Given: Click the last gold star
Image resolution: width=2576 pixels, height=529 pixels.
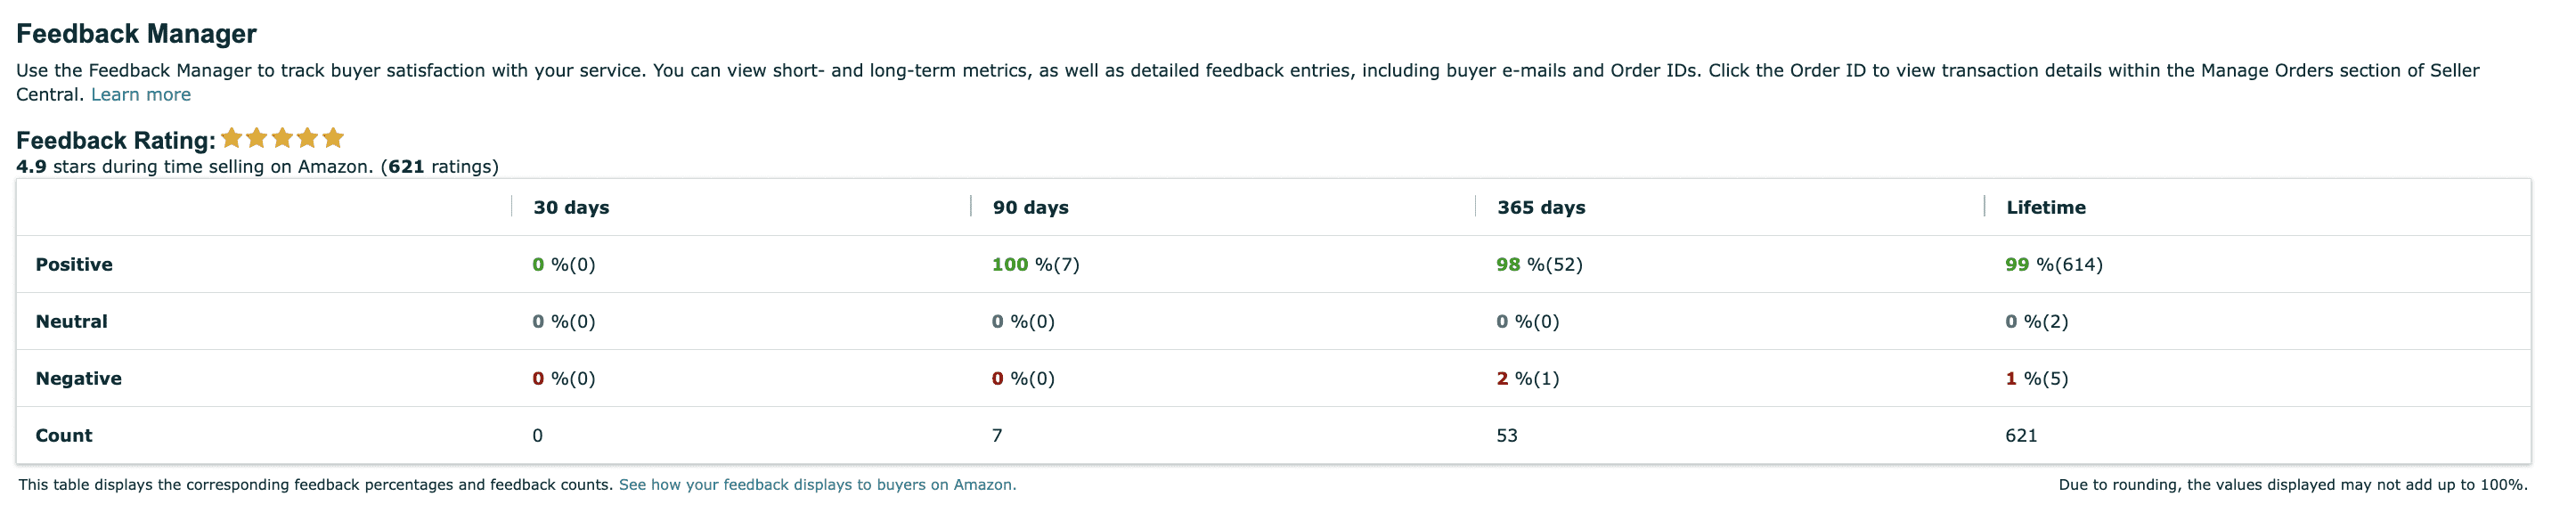Looking at the screenshot, I should tap(333, 138).
